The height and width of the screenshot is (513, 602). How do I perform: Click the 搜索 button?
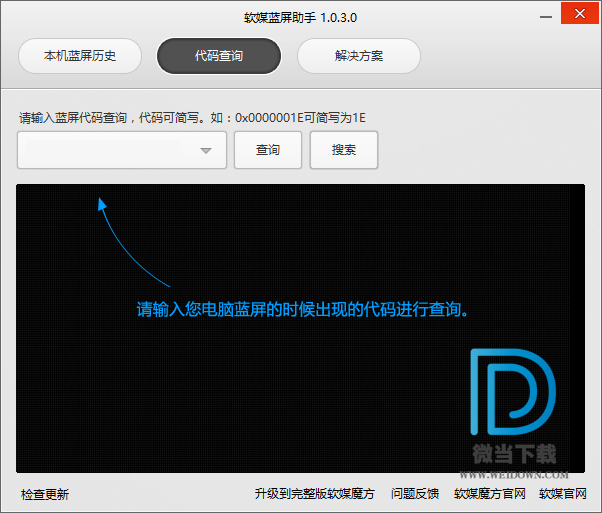[344, 150]
